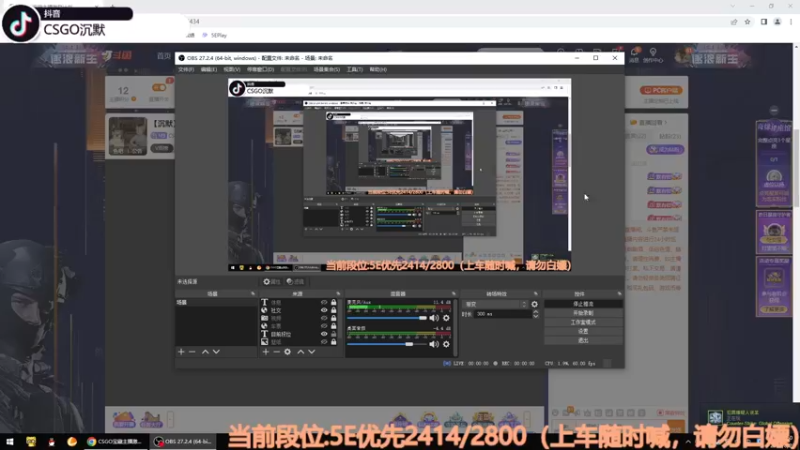The image size is (800, 450).
Task: Open 5EPlay bookmark in Chrome
Action: tap(215, 35)
